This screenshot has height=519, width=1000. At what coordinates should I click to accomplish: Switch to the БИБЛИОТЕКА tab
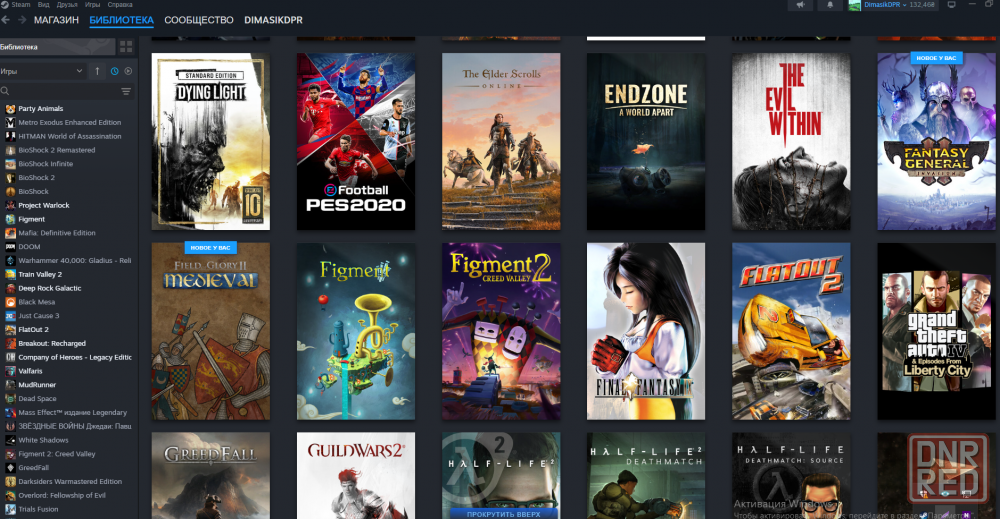(121, 20)
